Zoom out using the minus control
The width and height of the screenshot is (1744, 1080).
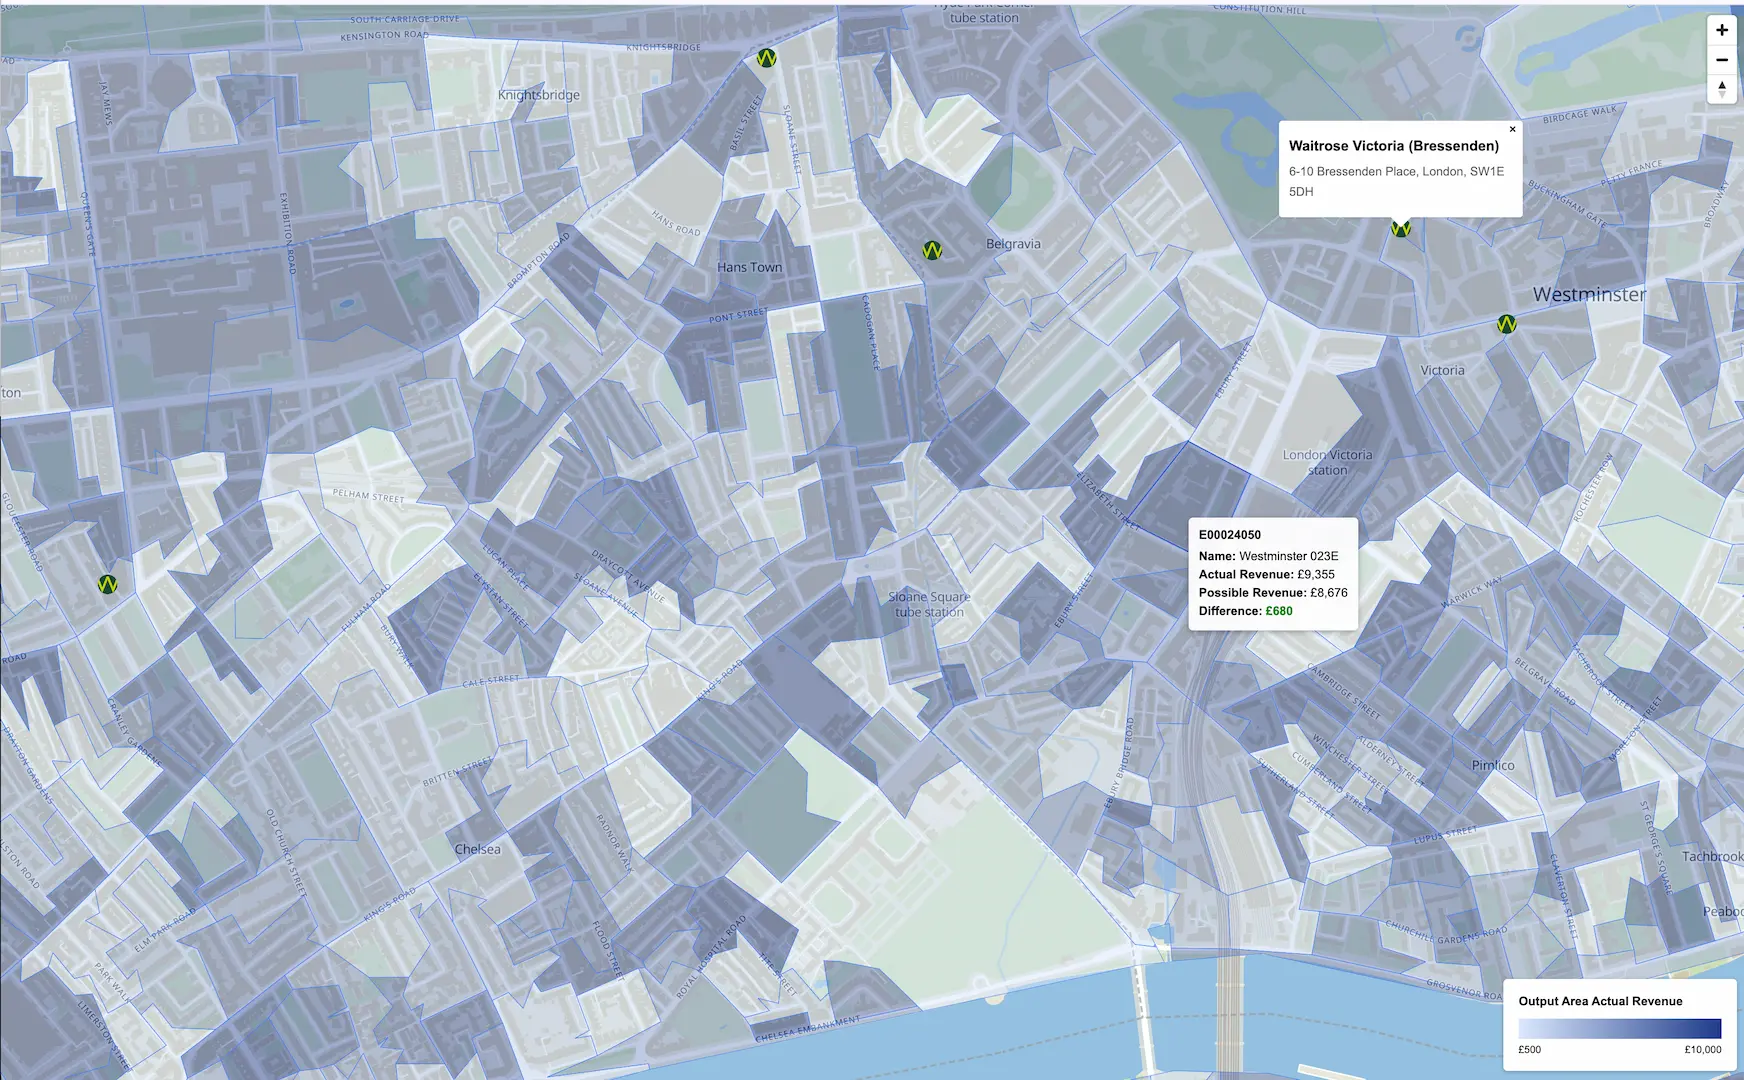coord(1722,60)
